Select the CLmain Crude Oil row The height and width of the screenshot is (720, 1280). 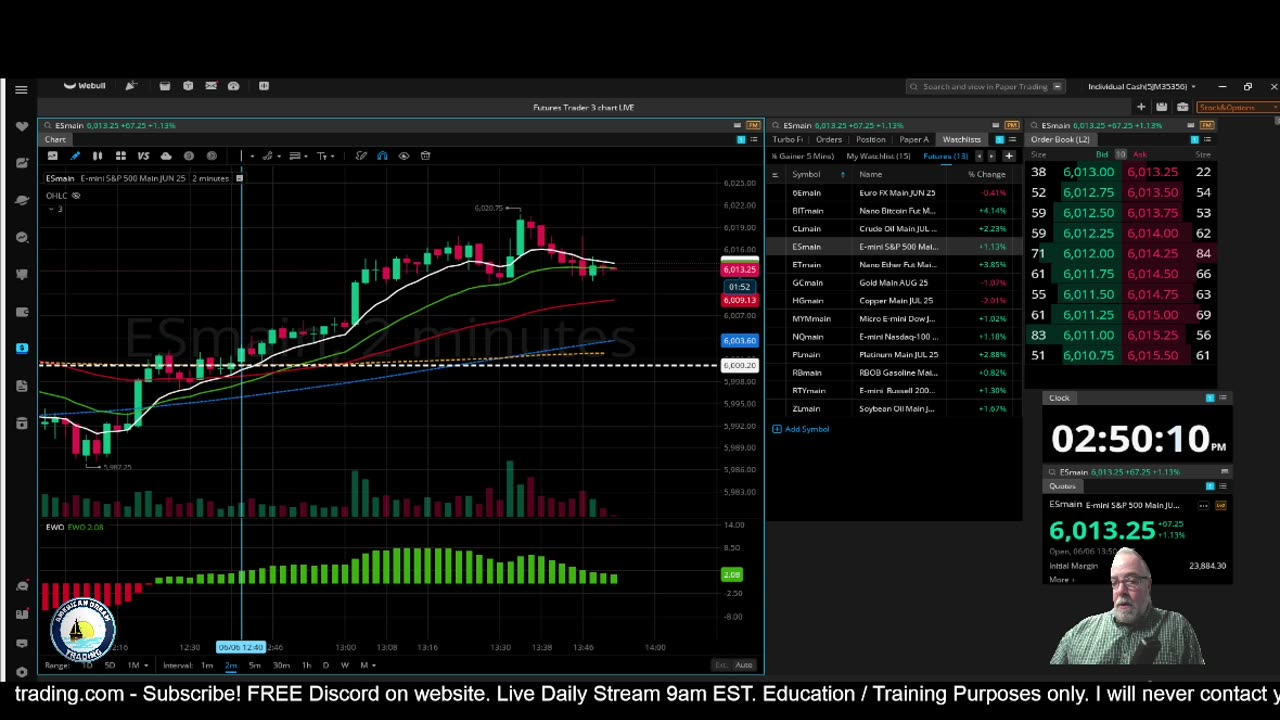pos(894,229)
